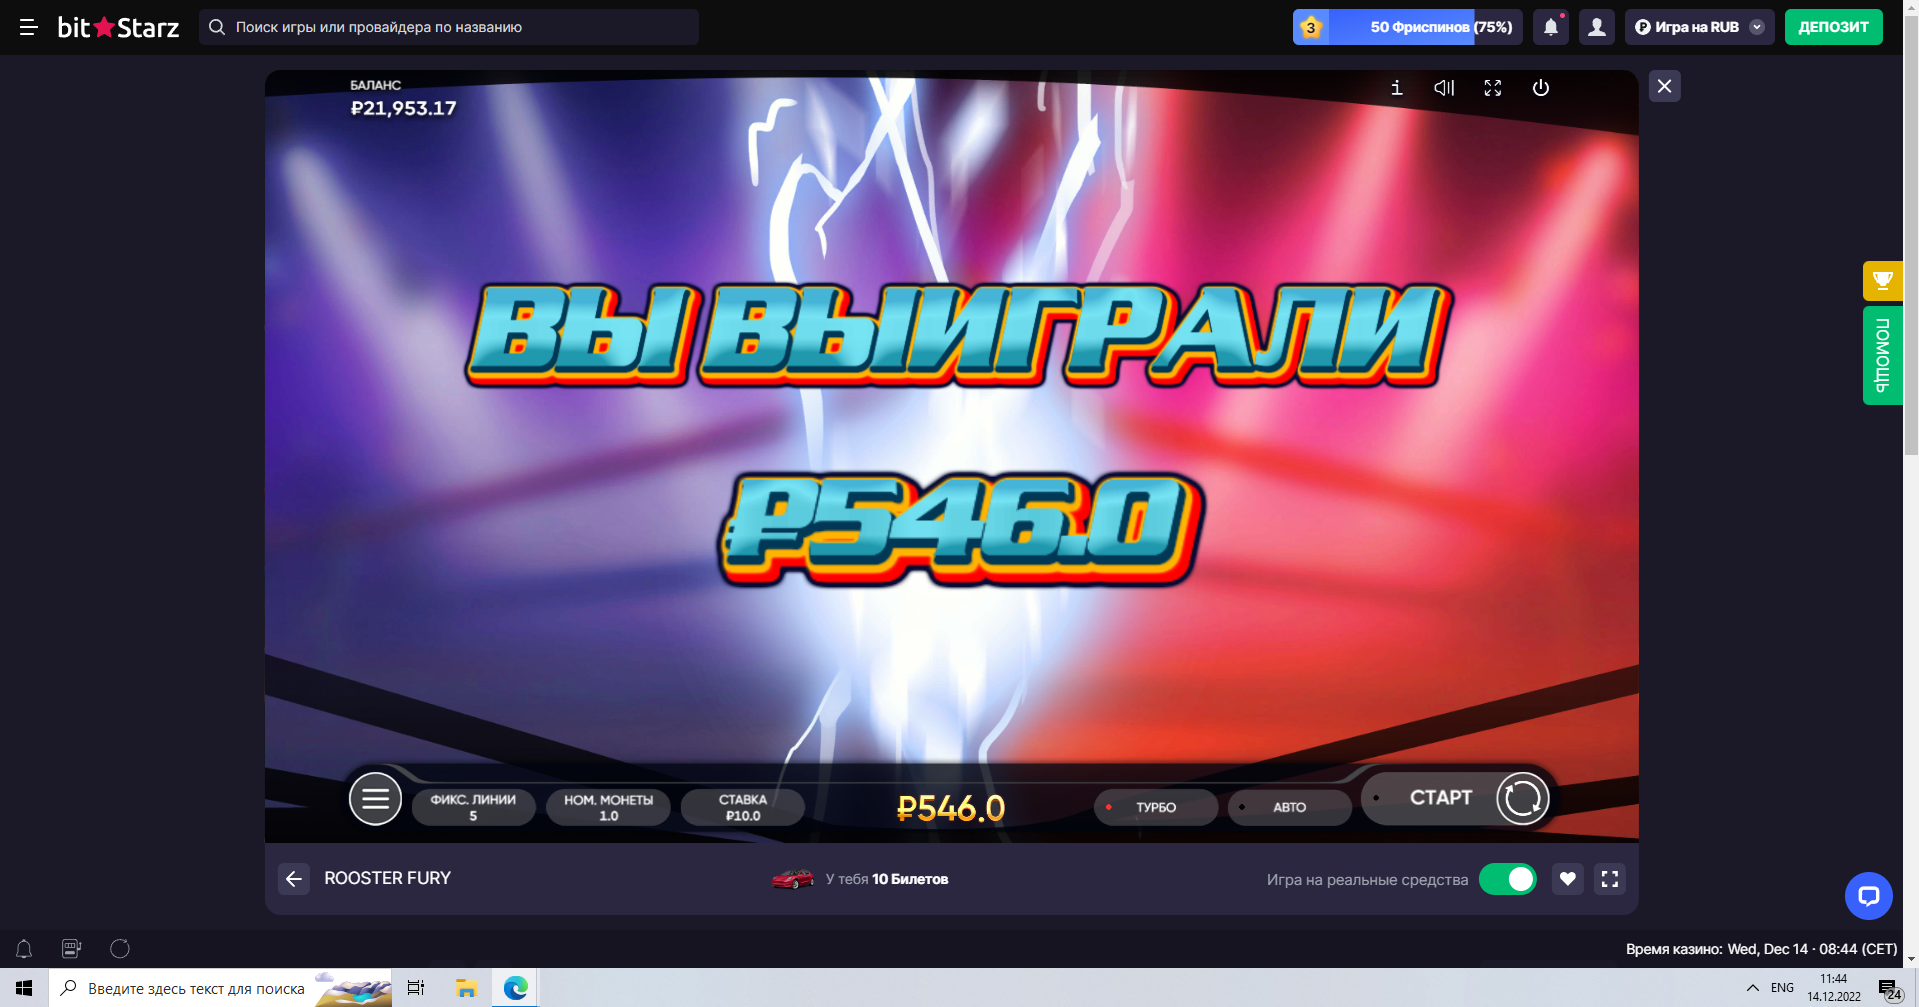The image size is (1919, 1007).
Task: Open File Explorer from the taskbar
Action: point(466,988)
